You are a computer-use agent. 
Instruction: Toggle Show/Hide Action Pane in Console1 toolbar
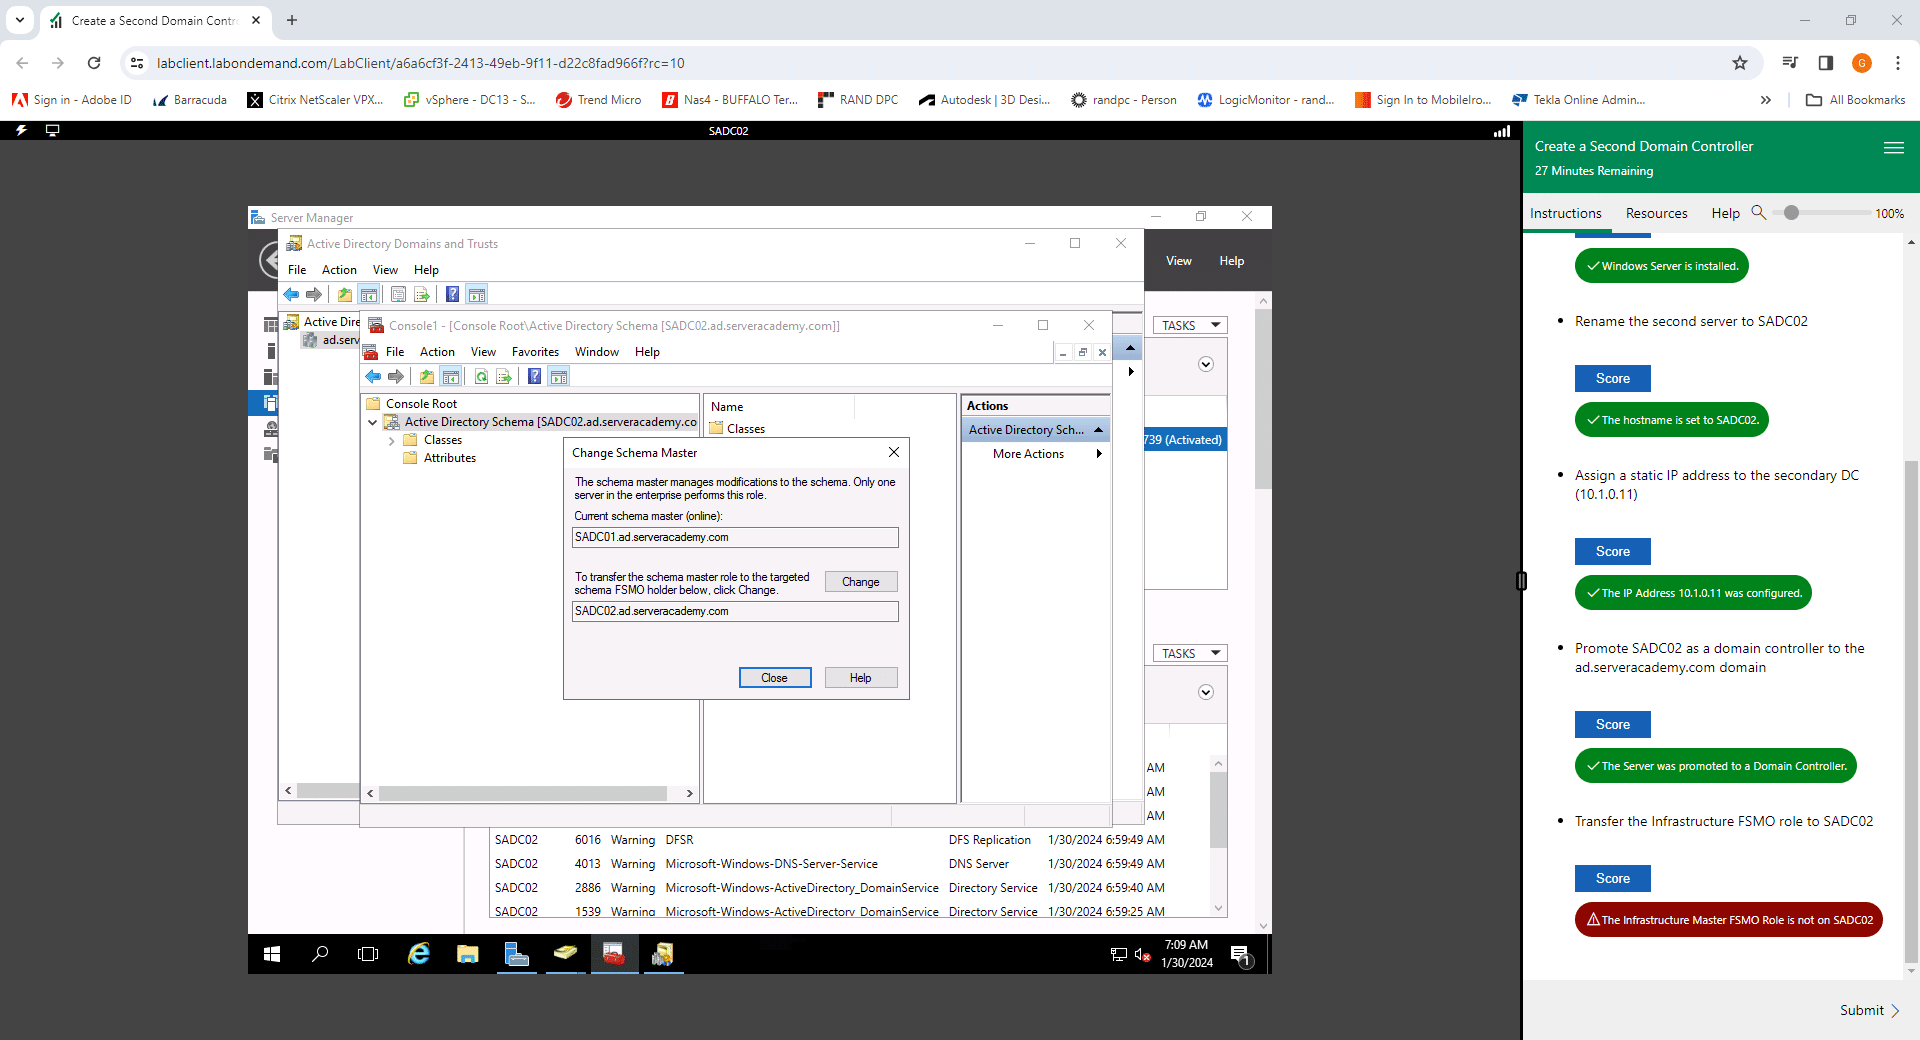tap(559, 377)
